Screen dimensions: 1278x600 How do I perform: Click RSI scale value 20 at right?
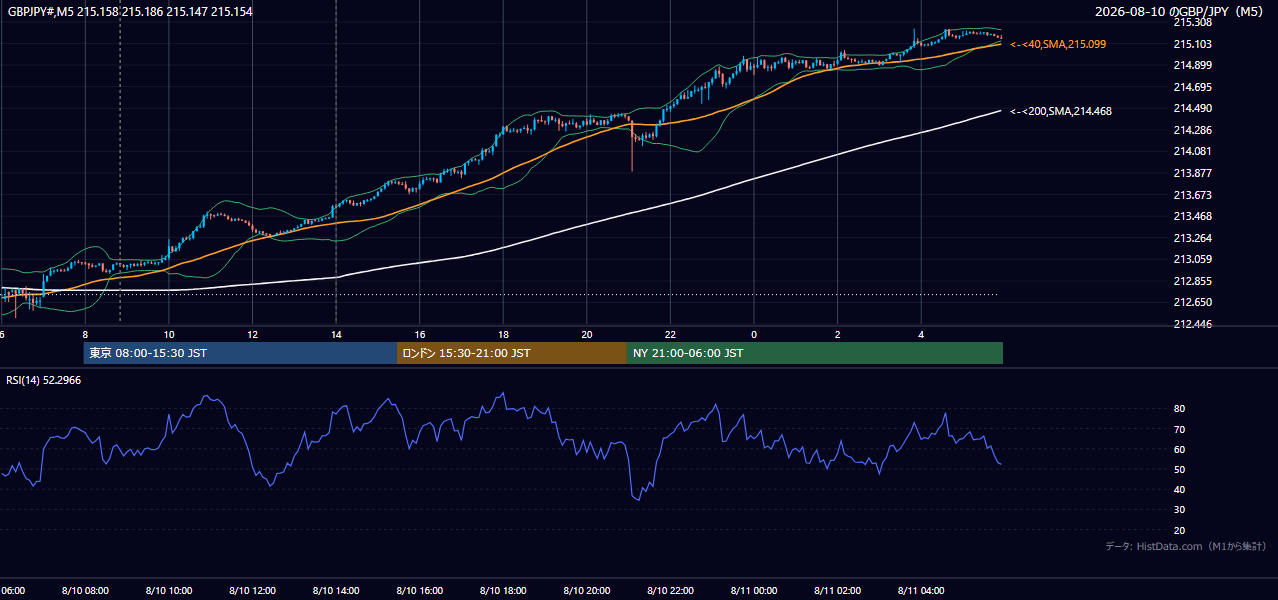tap(1179, 530)
